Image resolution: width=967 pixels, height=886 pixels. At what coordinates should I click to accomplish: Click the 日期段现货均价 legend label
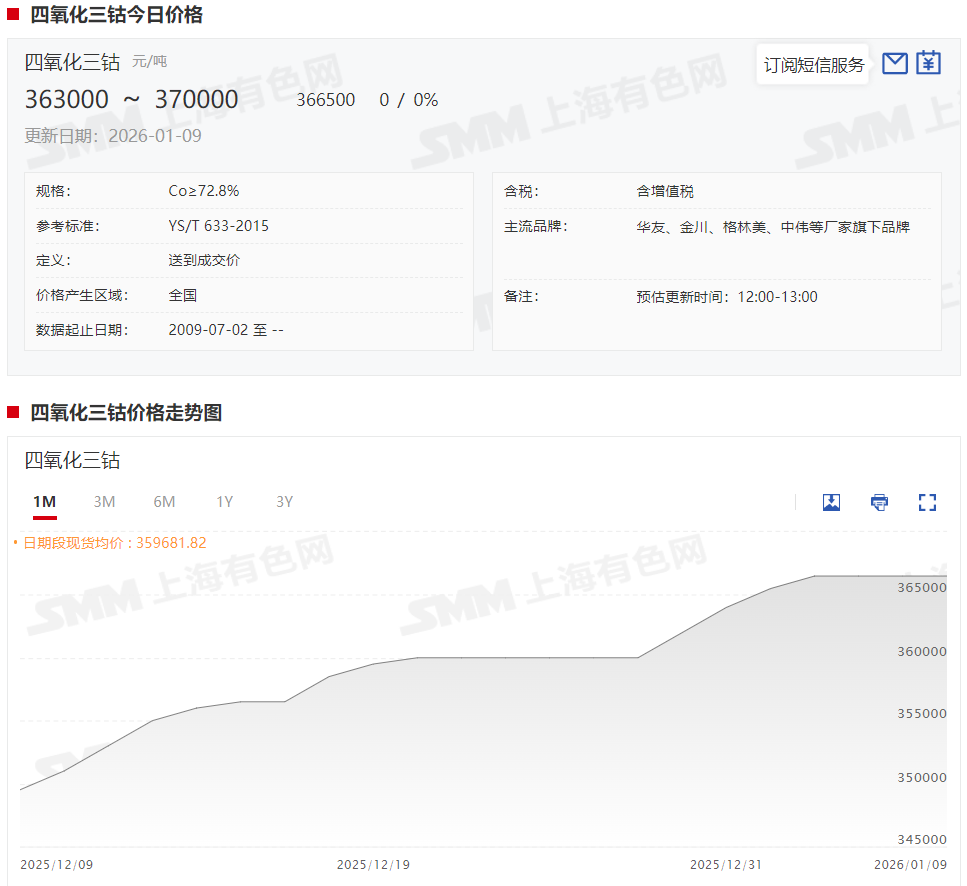114,543
